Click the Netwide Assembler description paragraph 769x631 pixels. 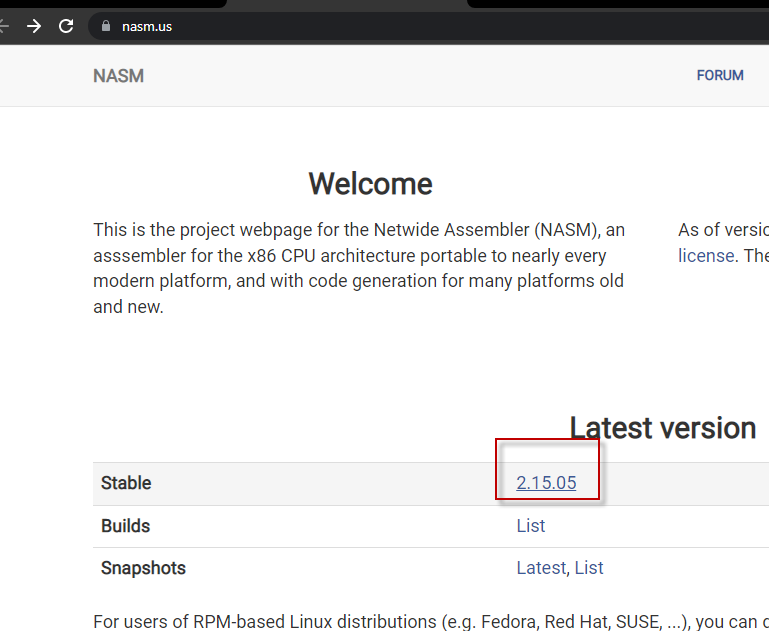click(x=358, y=268)
